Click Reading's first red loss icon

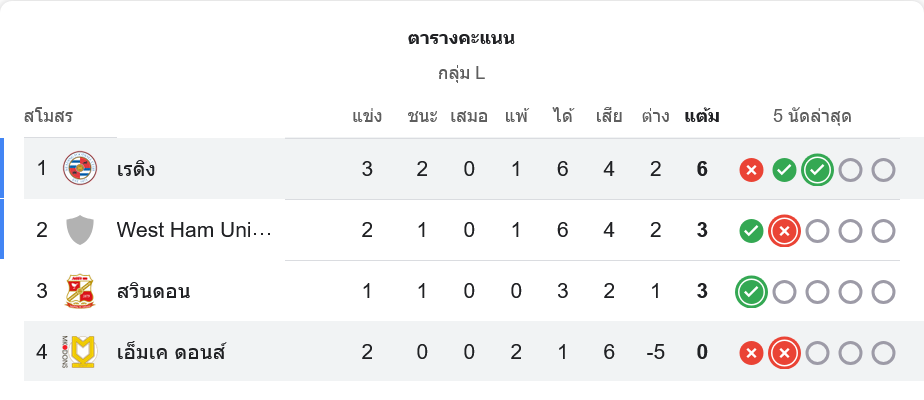pyautogui.click(x=751, y=170)
